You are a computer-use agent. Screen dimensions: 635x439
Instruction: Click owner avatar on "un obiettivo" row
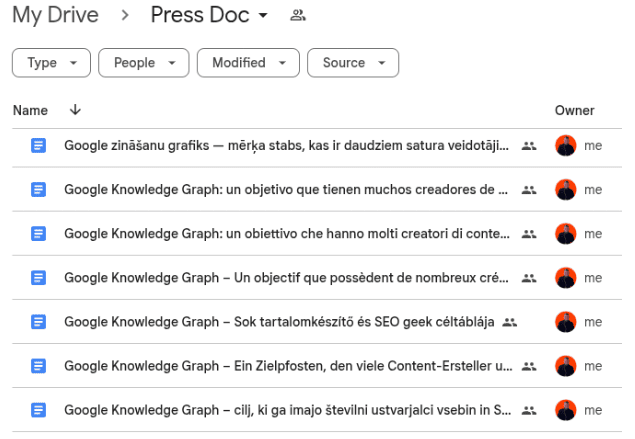coord(566,234)
